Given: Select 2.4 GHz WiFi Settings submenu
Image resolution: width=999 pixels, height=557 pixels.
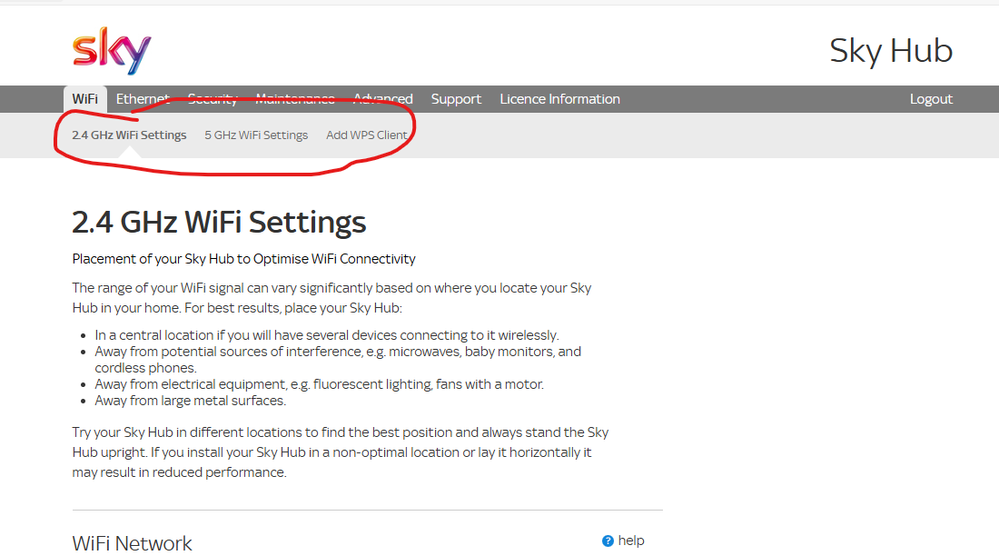Looking at the screenshot, I should [129, 135].
